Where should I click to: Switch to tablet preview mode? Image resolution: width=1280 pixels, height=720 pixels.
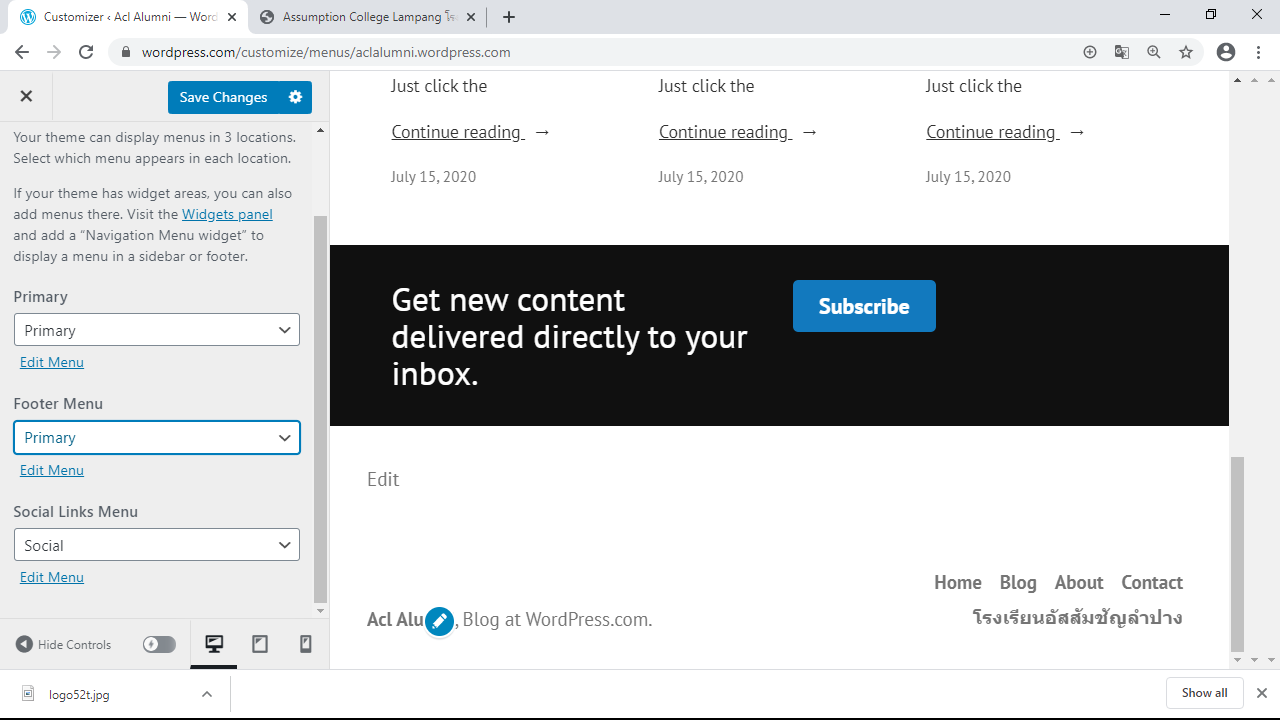coord(260,644)
